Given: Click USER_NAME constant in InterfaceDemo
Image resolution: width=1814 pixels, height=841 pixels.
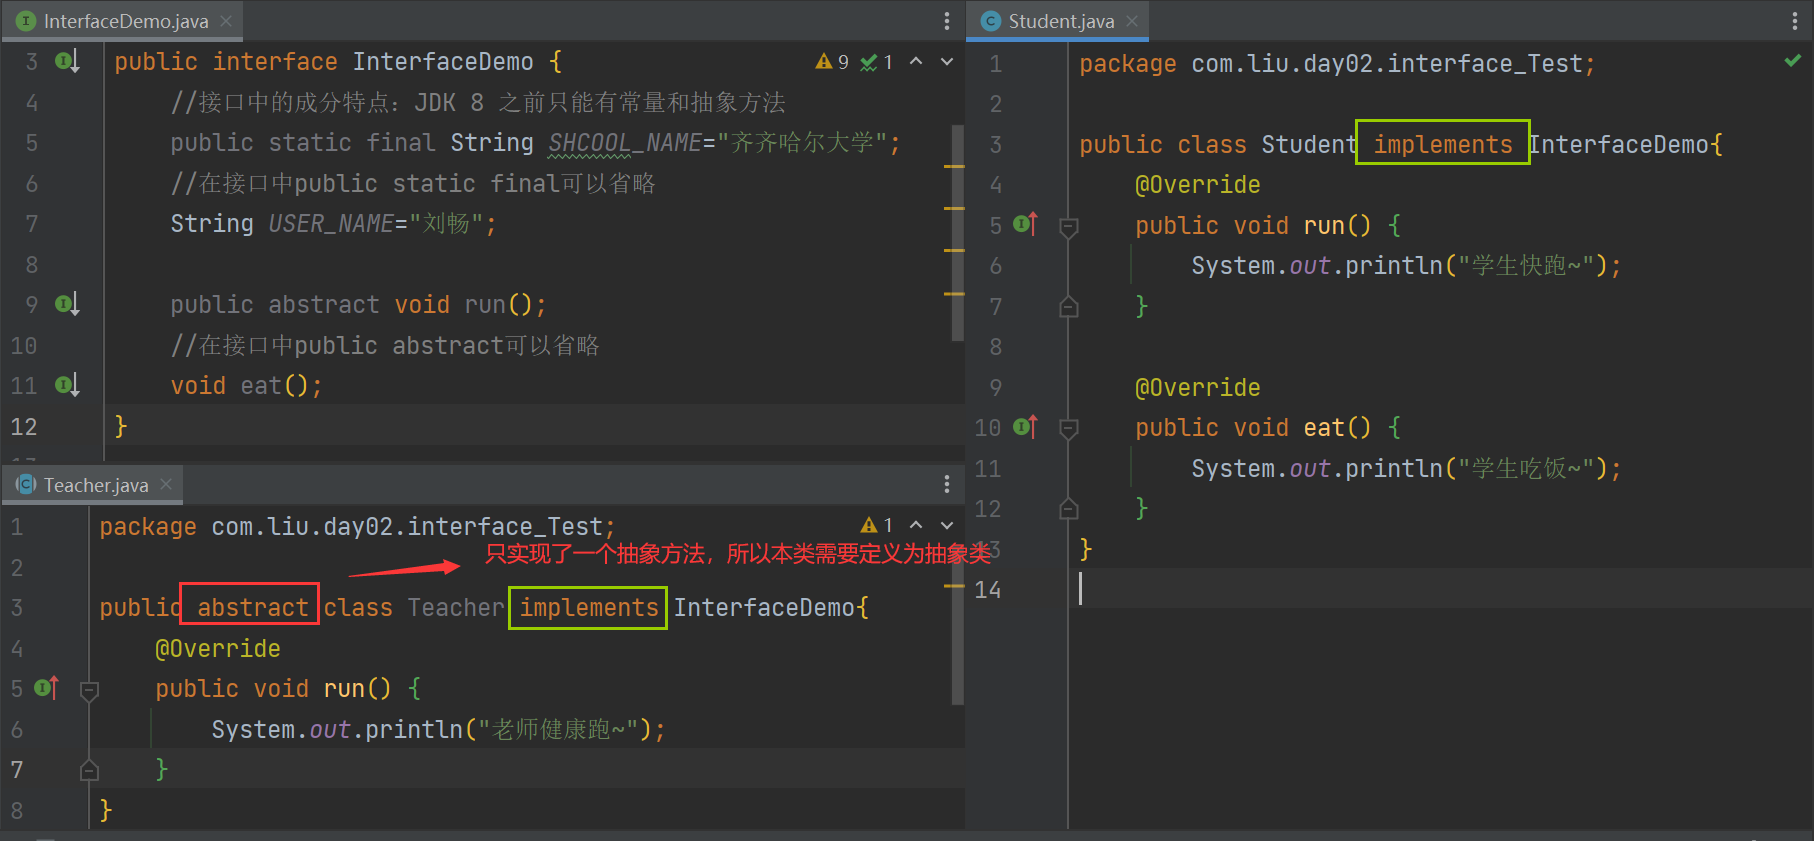Looking at the screenshot, I should click(331, 223).
